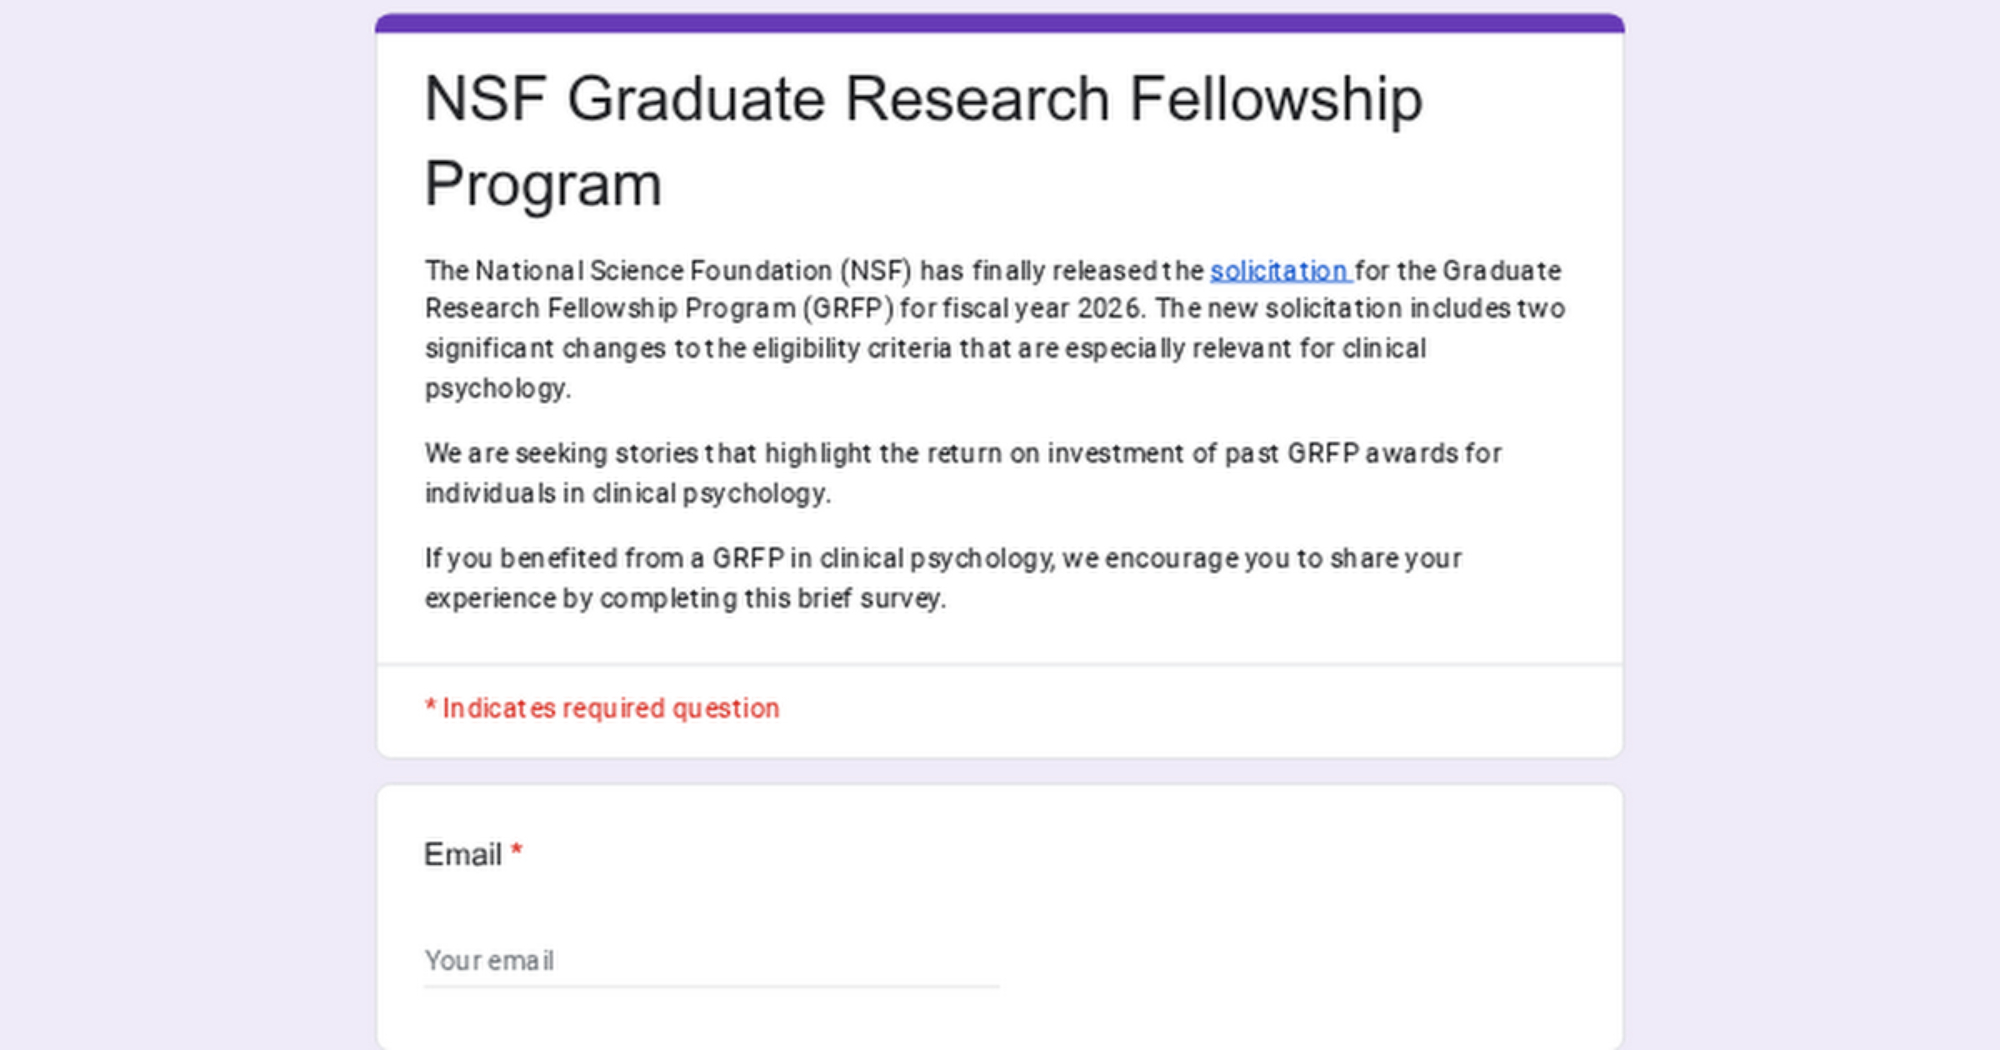Click the purple header bar atop form

(x=1000, y=23)
